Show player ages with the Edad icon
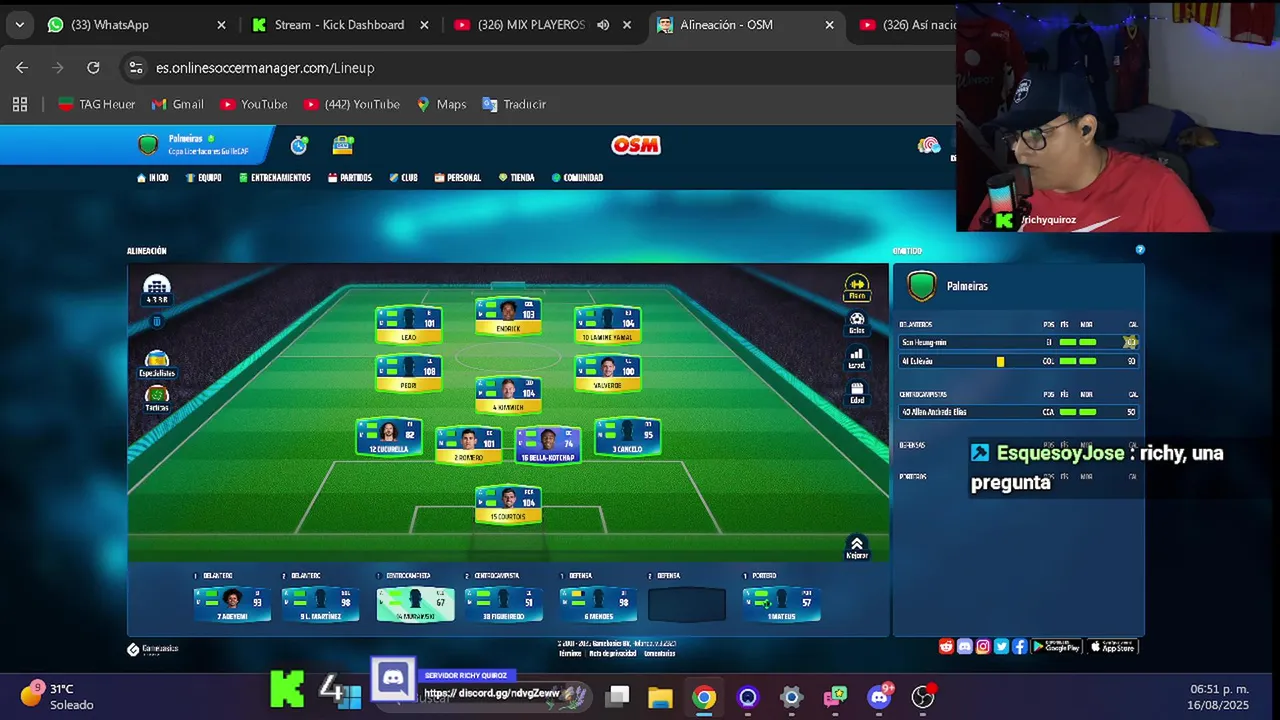The width and height of the screenshot is (1280, 720). click(x=857, y=393)
